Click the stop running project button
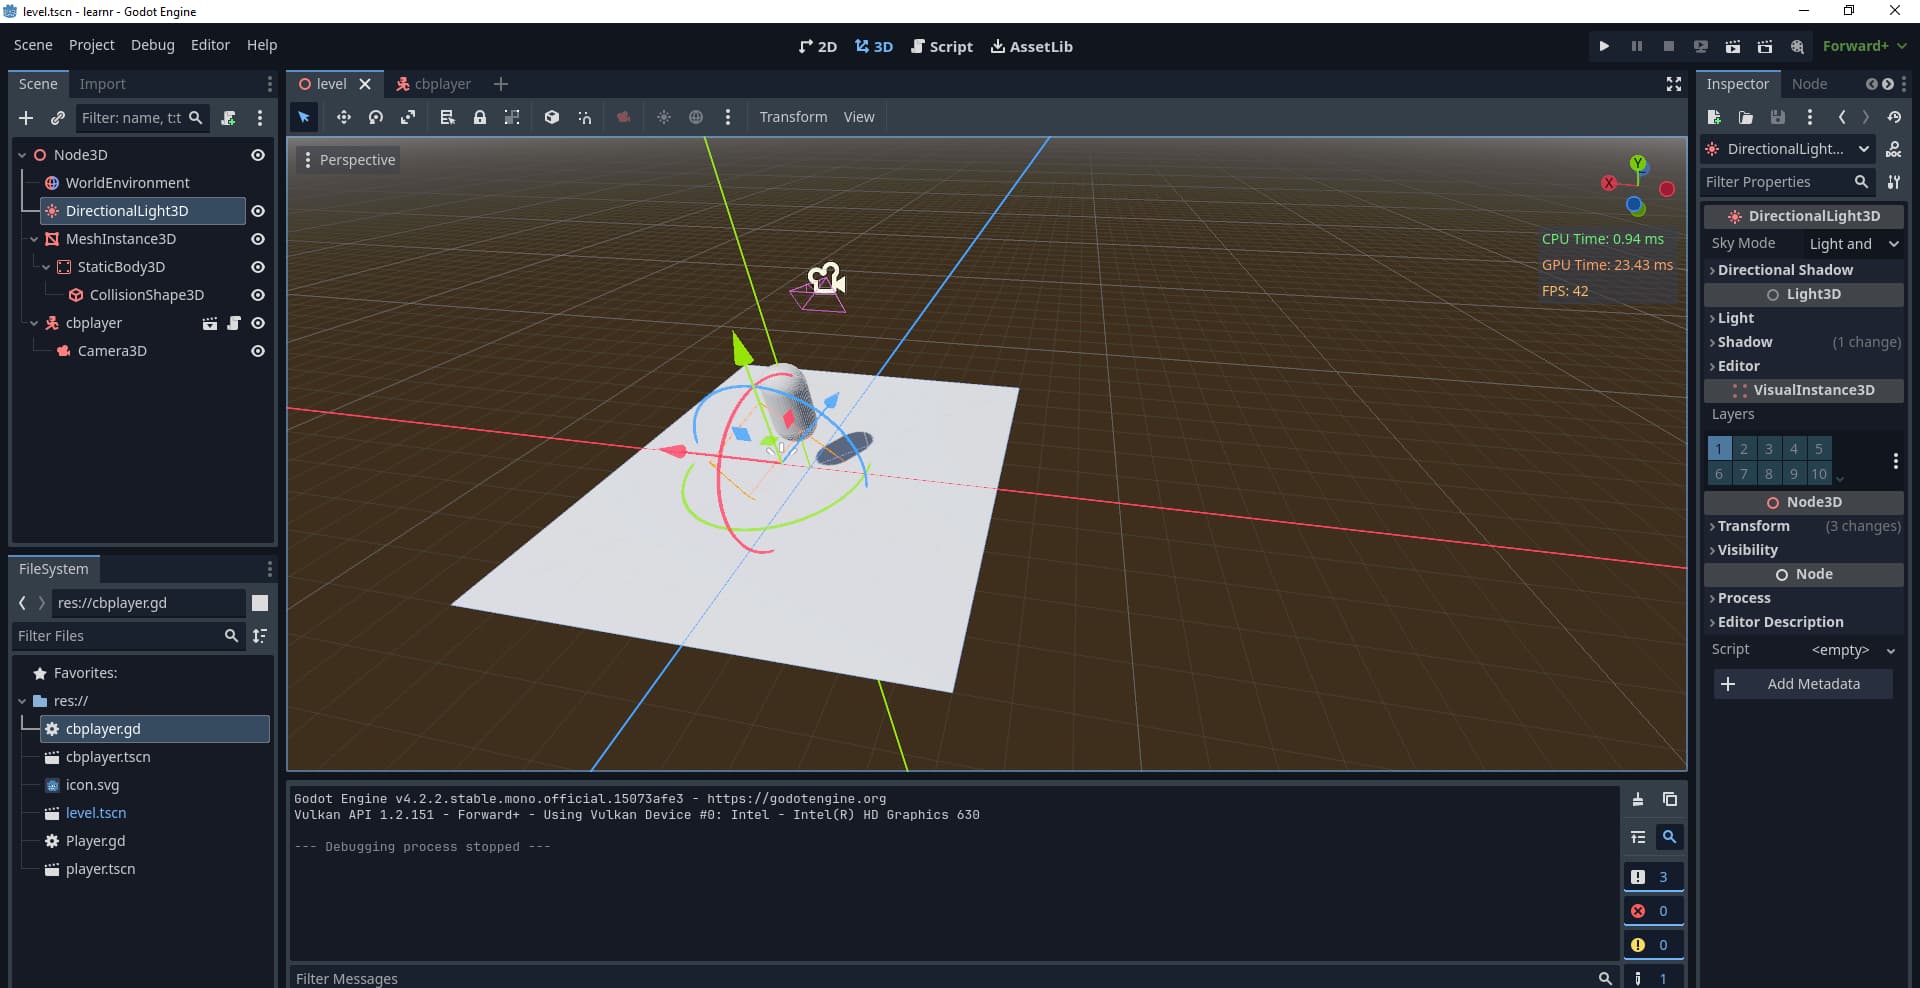Image resolution: width=1920 pixels, height=988 pixels. (1668, 46)
